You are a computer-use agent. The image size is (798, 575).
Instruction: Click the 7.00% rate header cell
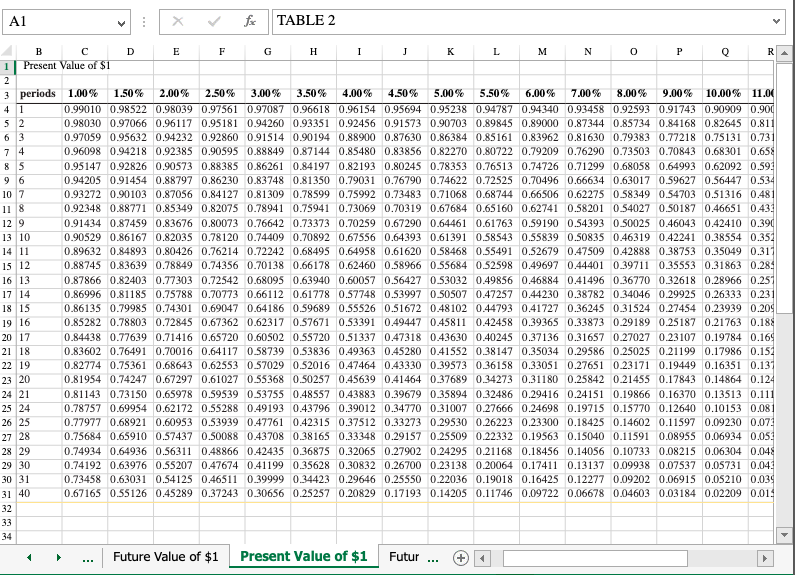[588, 94]
